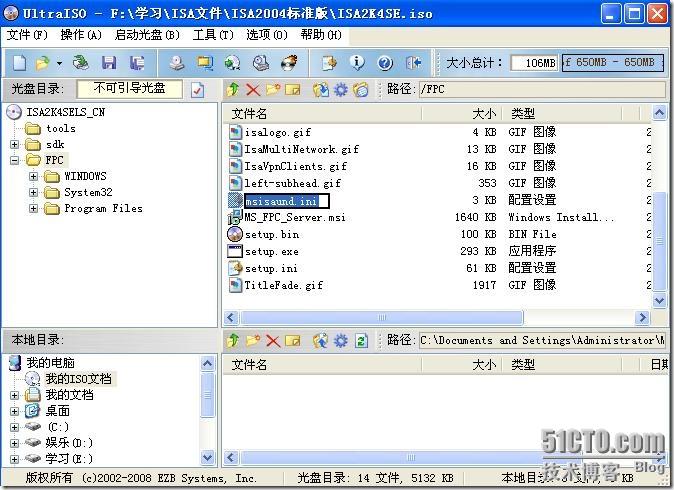Click gear properties icon in disc pane
This screenshot has width=674, height=490.
coord(341,89)
